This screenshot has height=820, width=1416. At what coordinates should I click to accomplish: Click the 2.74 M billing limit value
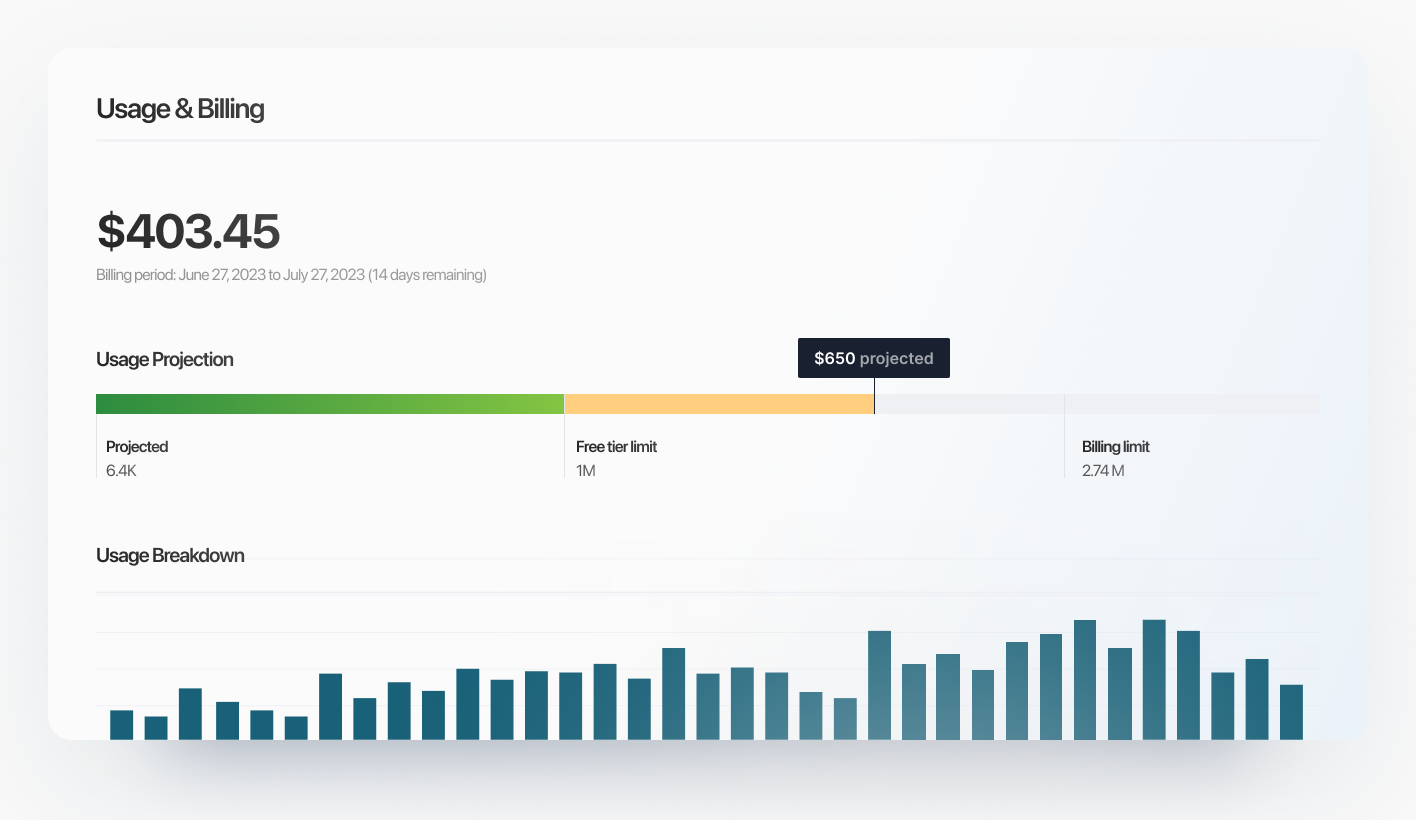pos(1103,470)
